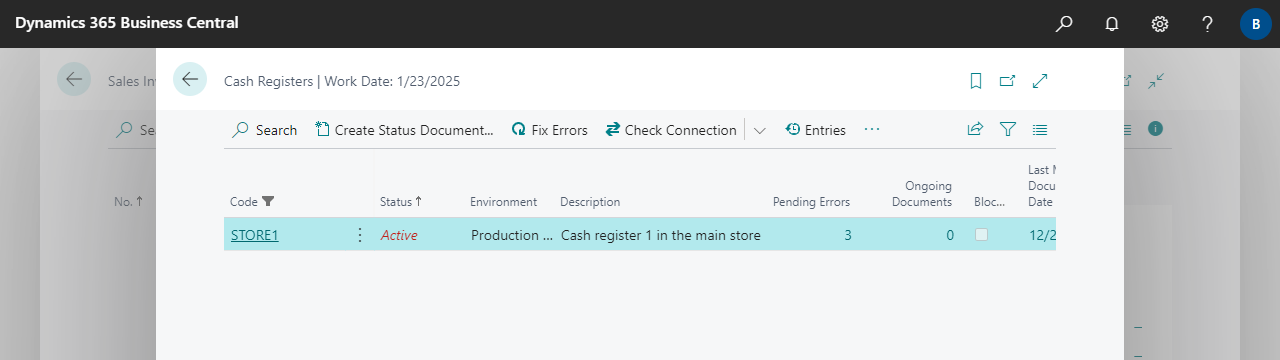
Task: Click Pending Errors value 3
Action: click(848, 235)
